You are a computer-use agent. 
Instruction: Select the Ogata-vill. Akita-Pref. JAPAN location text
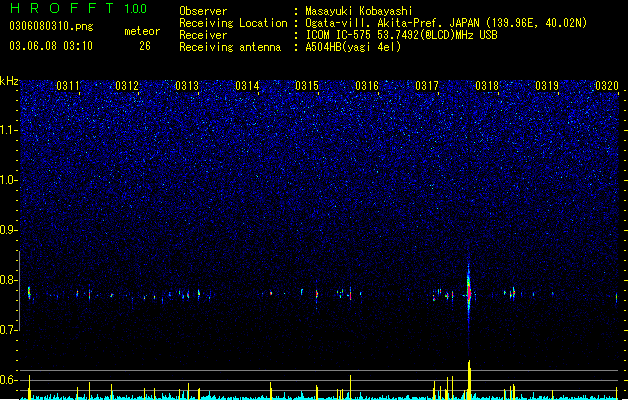click(446, 23)
